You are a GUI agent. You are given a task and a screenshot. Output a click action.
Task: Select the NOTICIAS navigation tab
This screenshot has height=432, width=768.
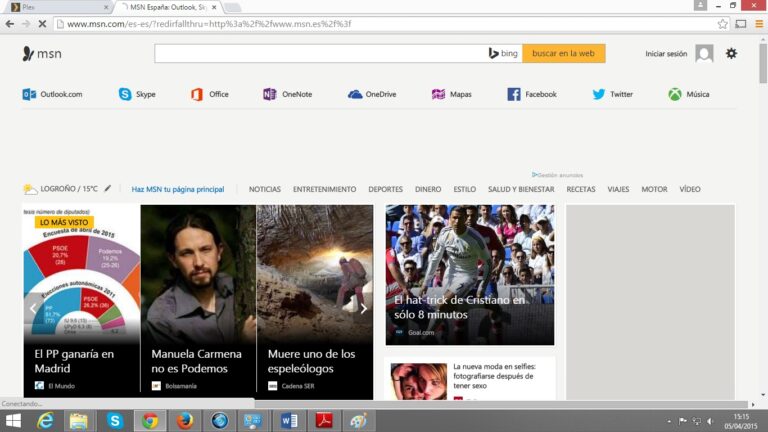tap(264, 189)
